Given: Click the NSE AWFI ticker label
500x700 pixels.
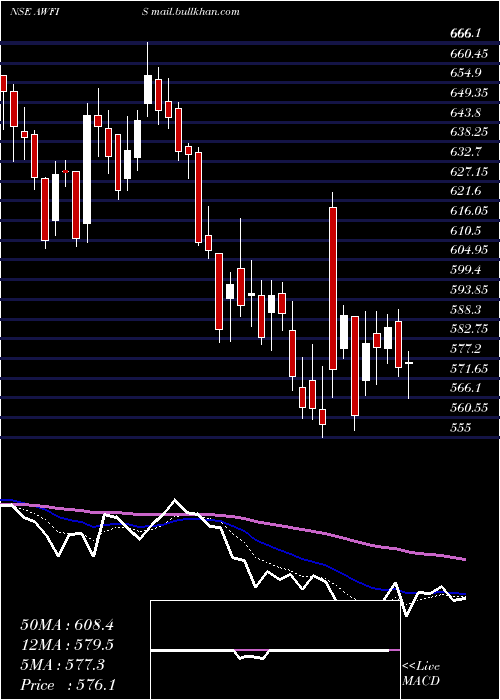Looking at the screenshot, I should point(35,12).
